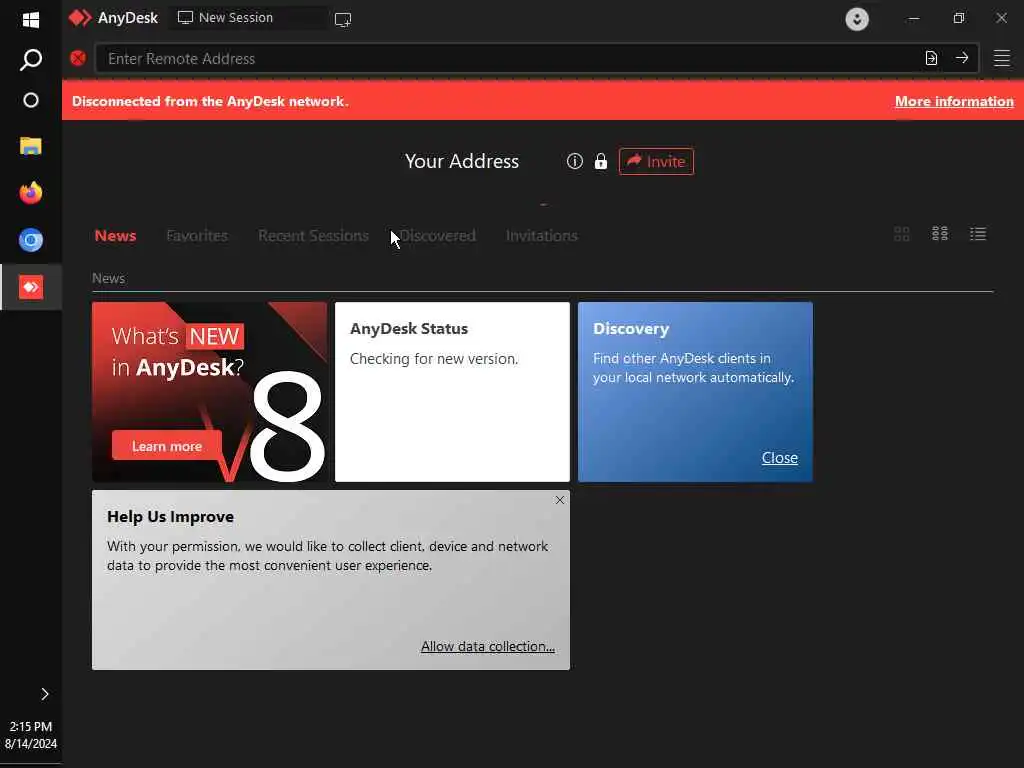Switch to the New Session tab
Screen dimensions: 1024x768
tap(248, 18)
